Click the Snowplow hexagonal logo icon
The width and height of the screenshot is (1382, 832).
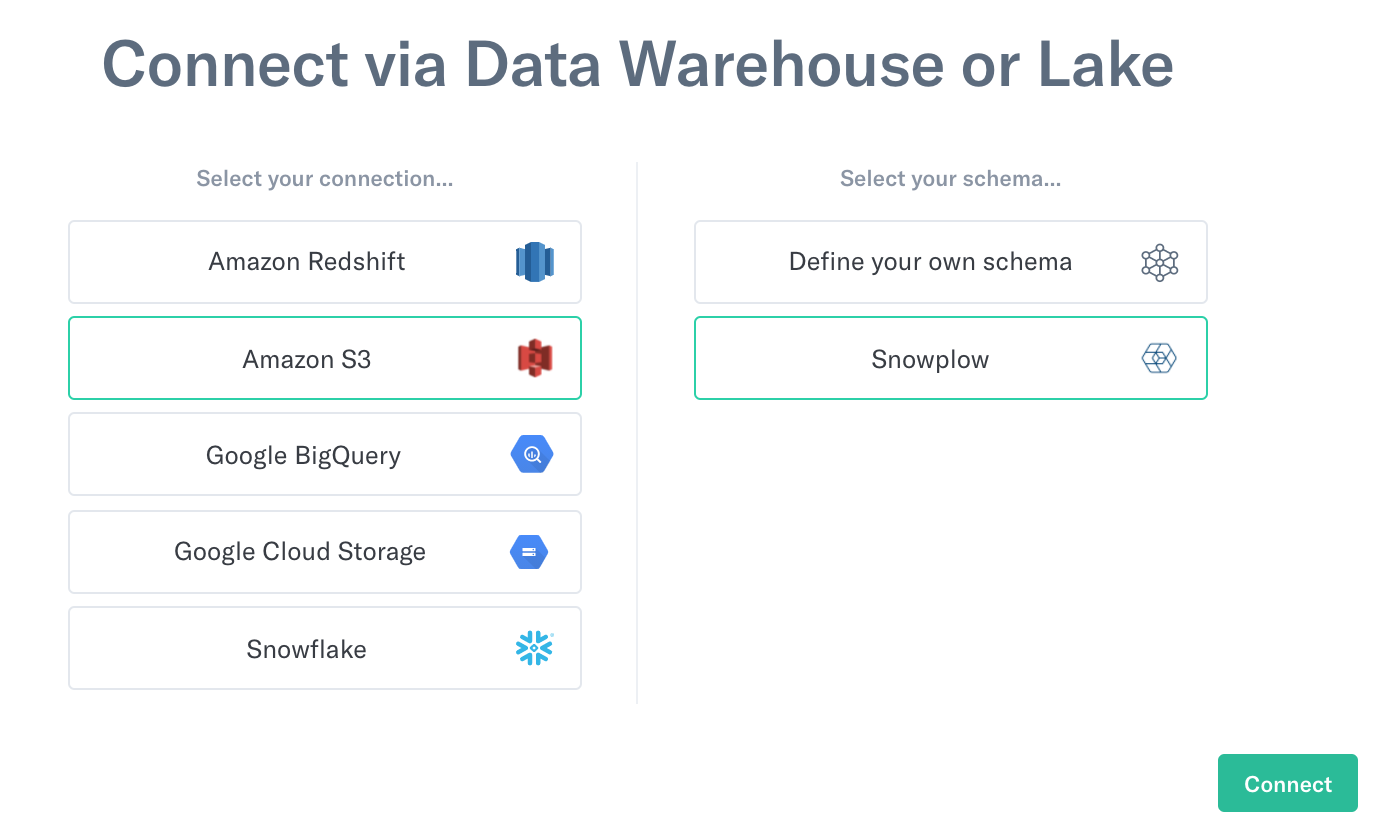point(1159,358)
